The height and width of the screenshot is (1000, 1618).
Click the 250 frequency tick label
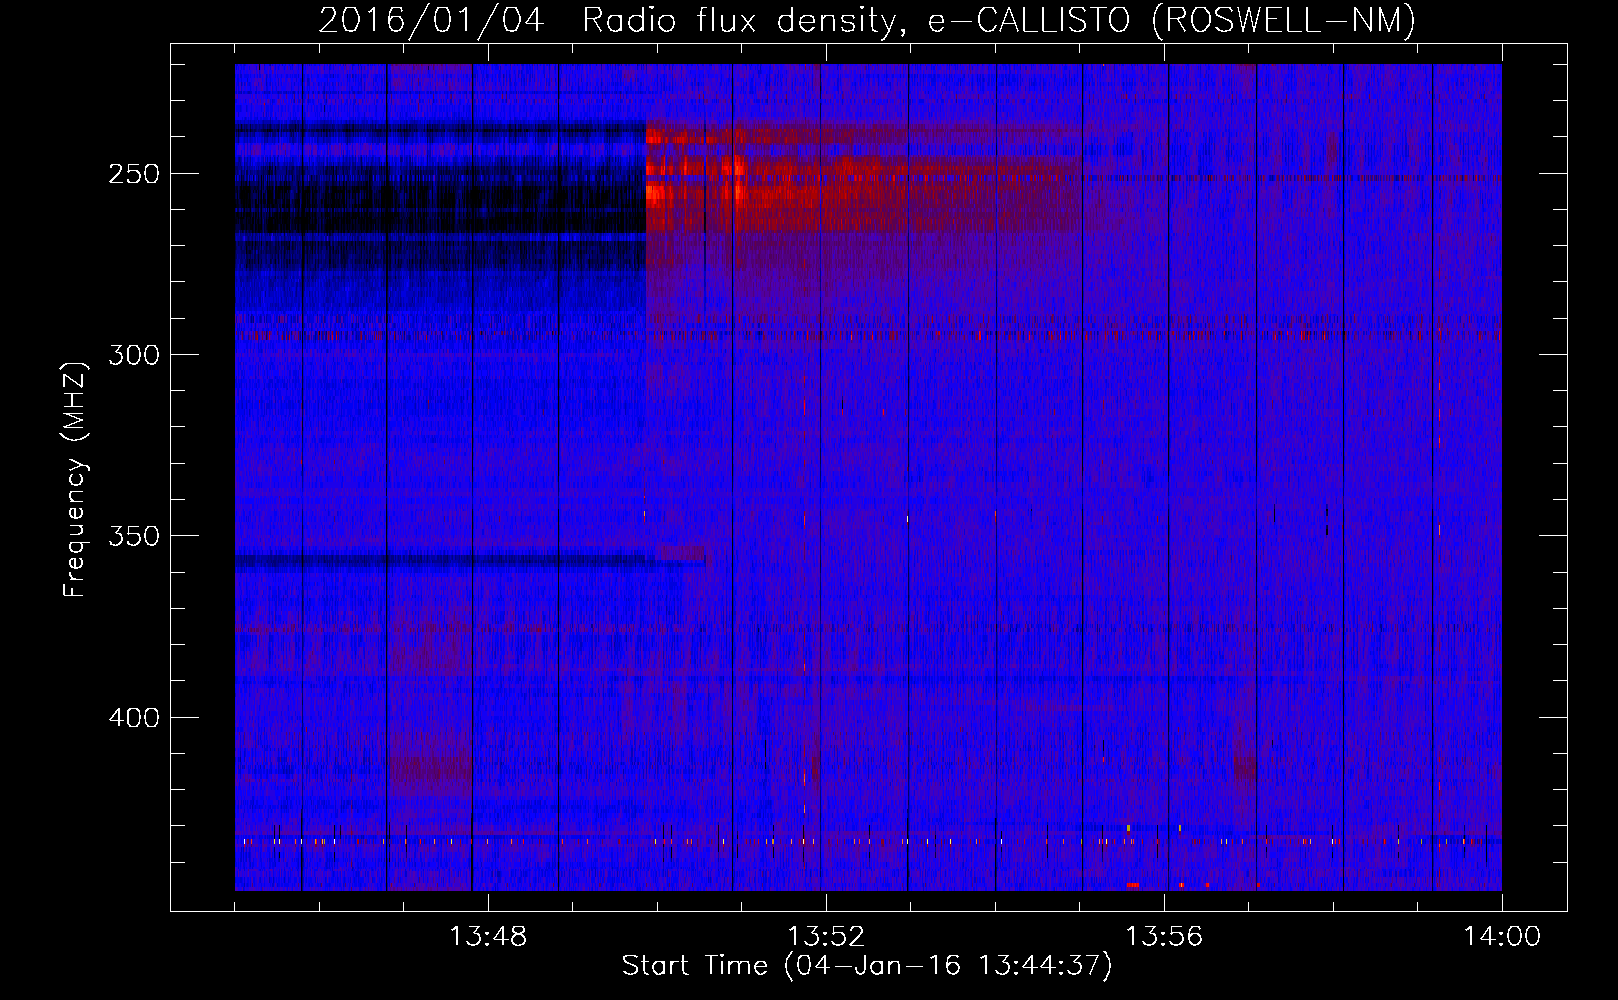134,174
